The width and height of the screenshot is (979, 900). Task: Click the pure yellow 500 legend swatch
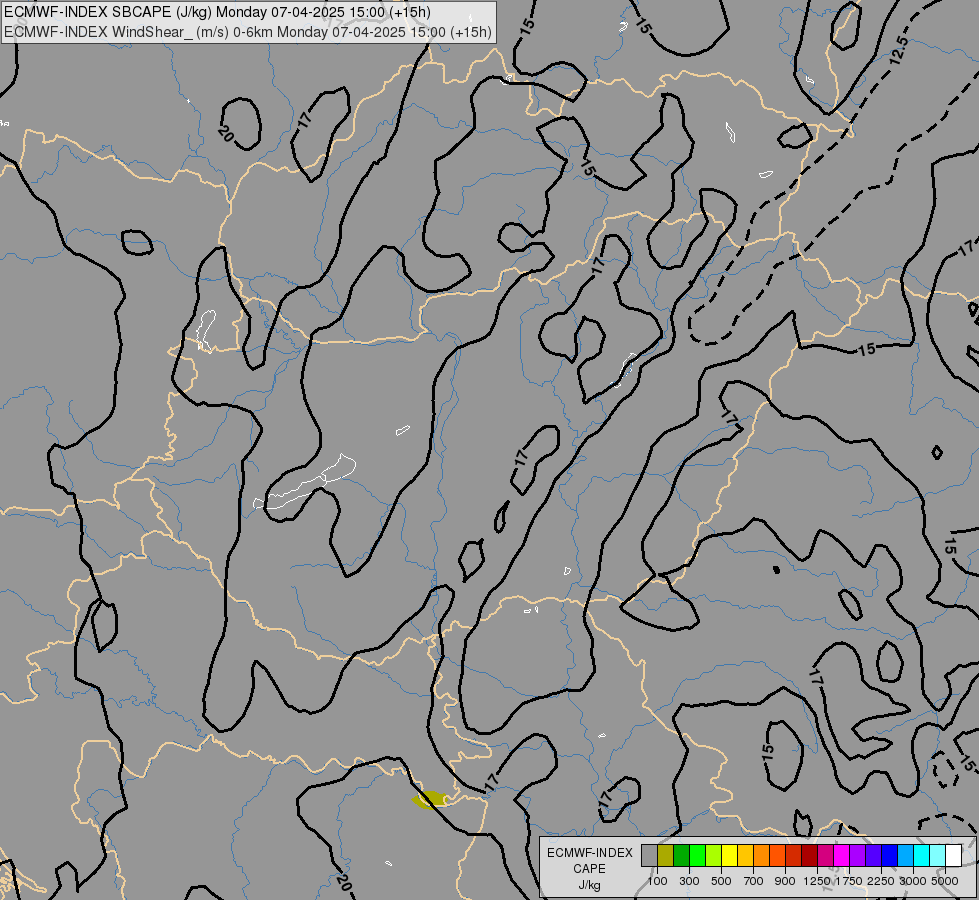point(729,856)
